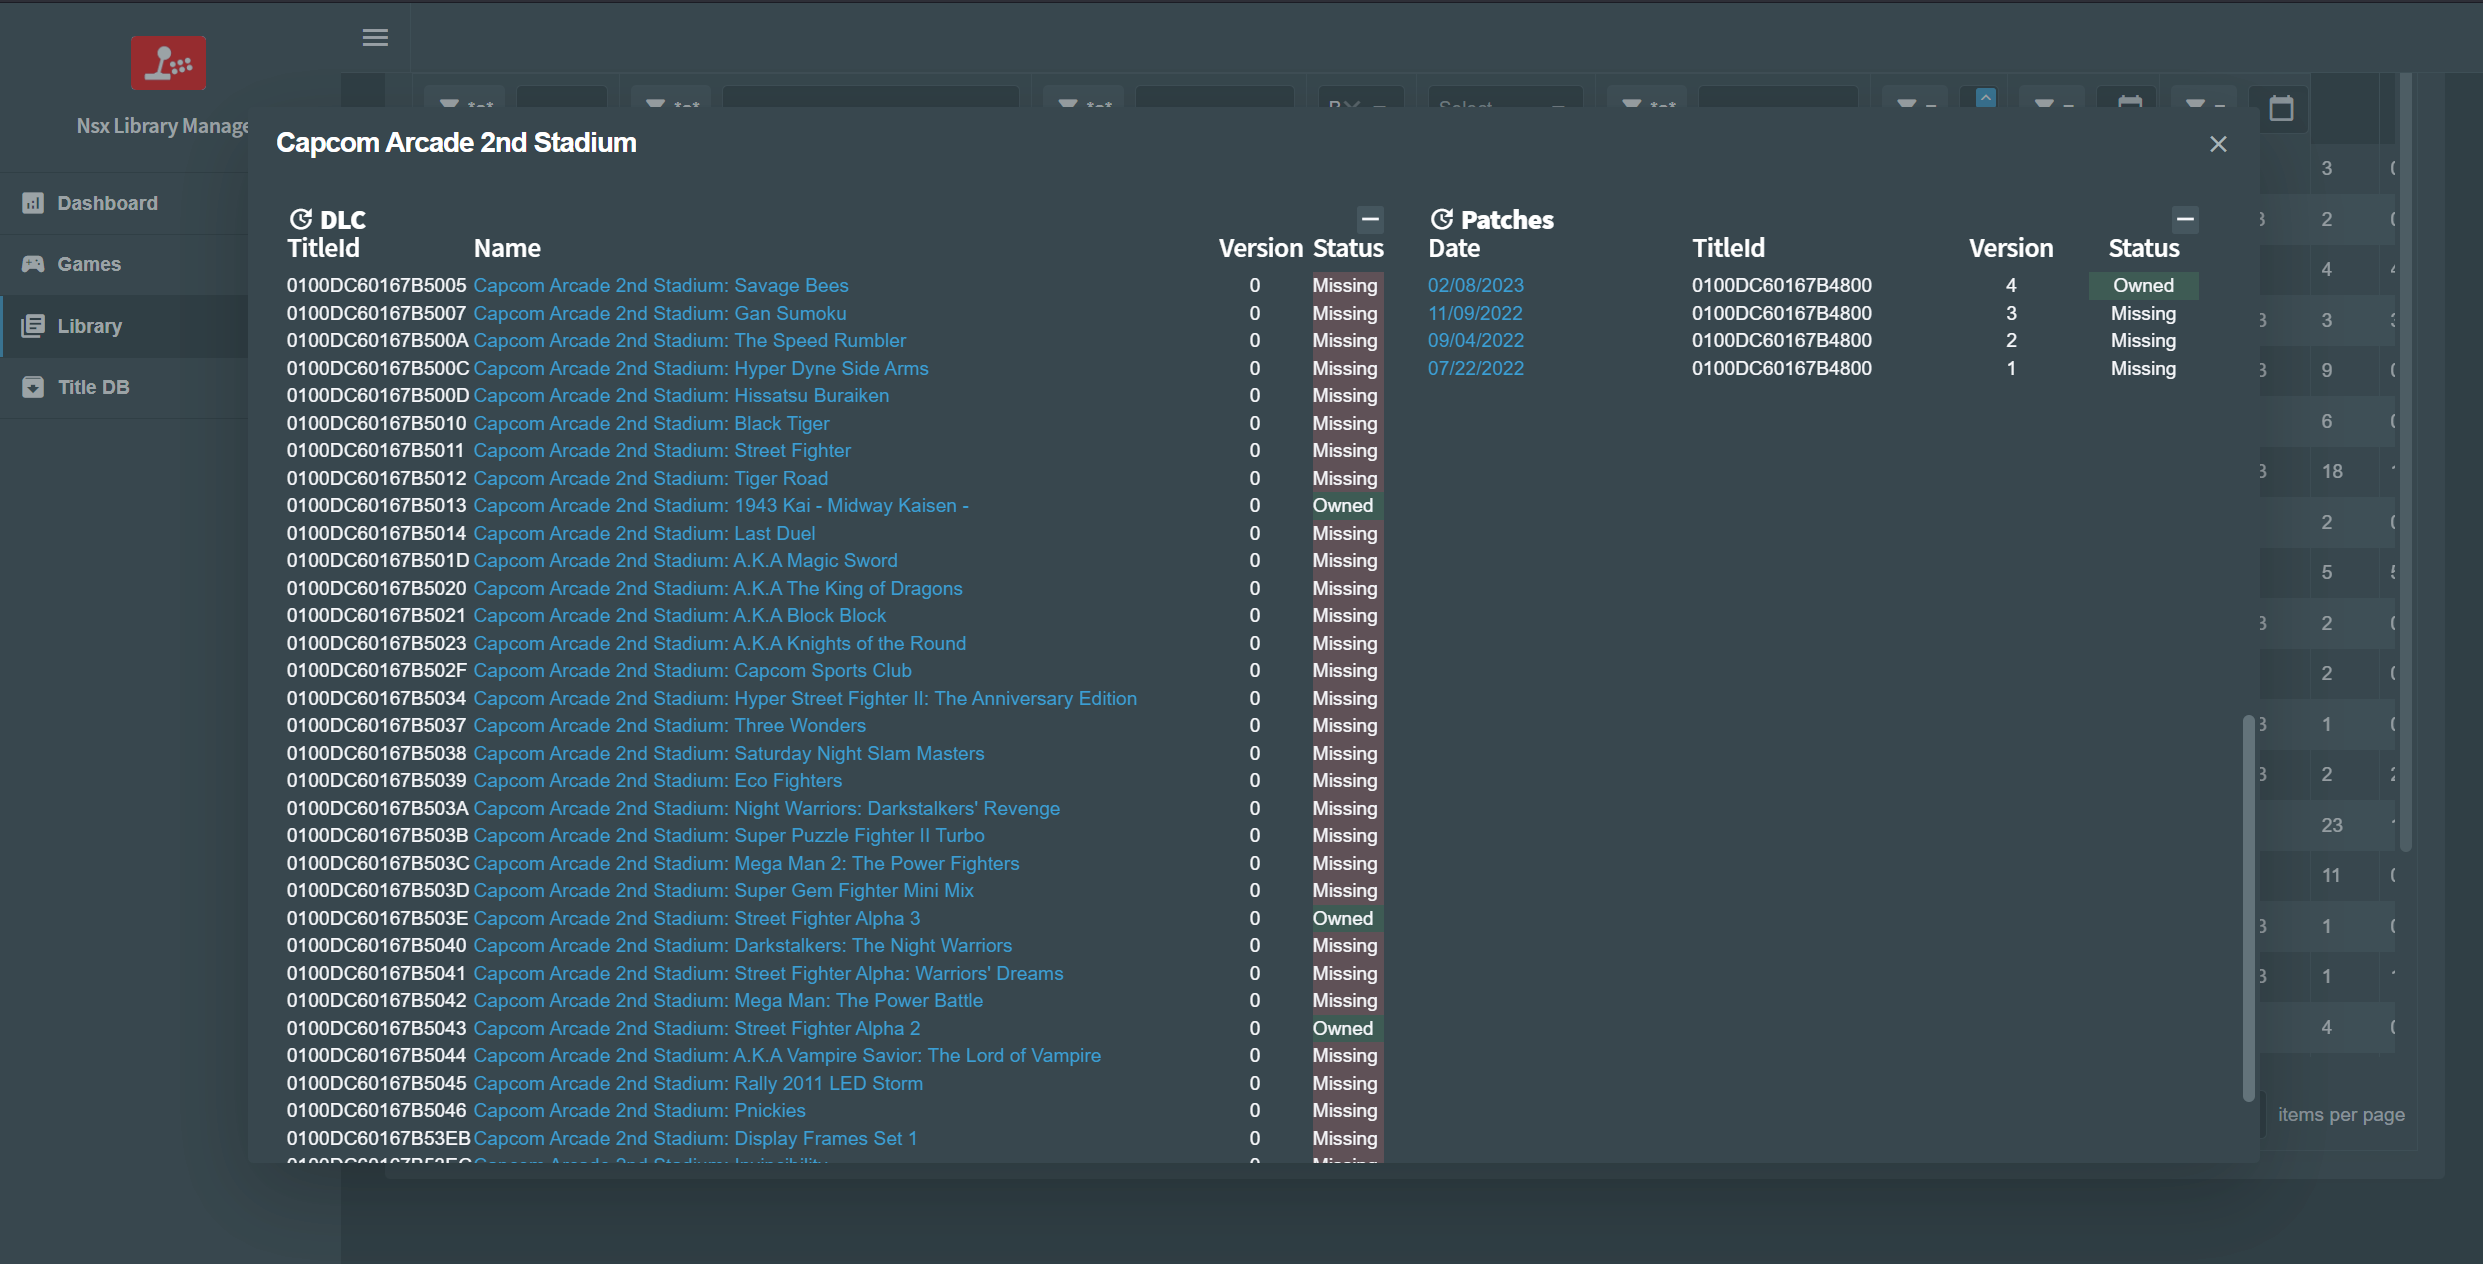Screen dimensions: 2483x1264
Task: Open the Street Fighter Alpha 3 link
Action: 697,918
